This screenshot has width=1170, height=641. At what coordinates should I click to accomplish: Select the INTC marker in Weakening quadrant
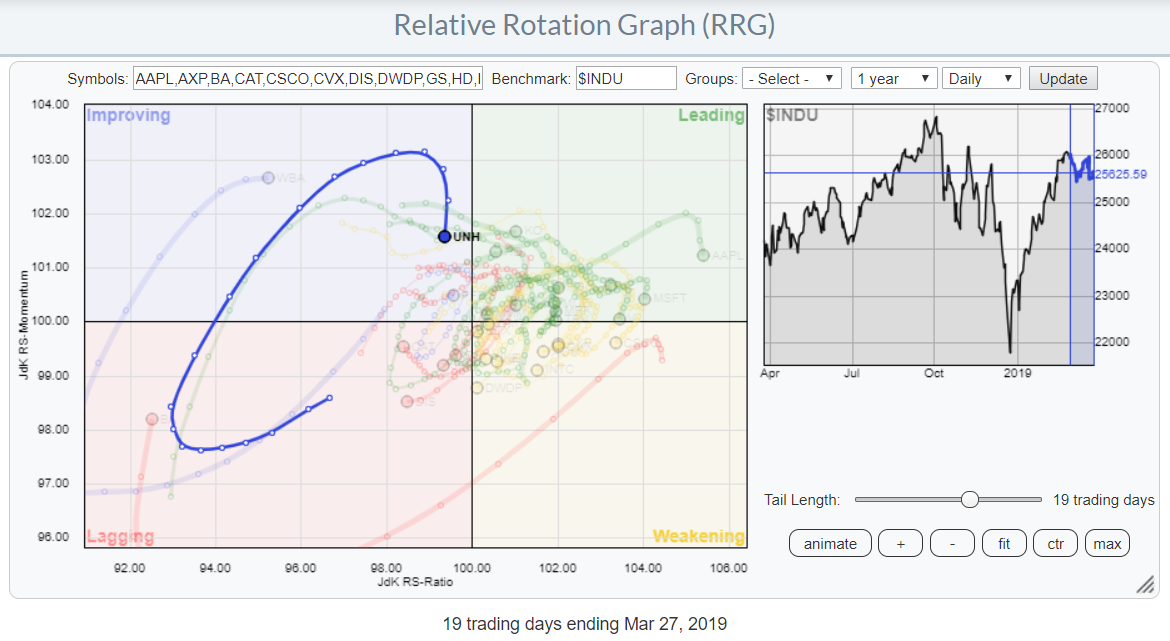[537, 370]
